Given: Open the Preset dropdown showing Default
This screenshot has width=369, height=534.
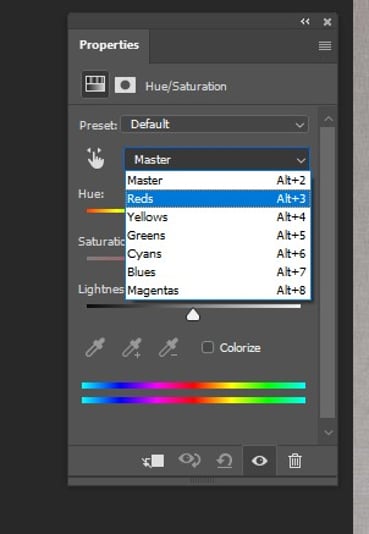Looking at the screenshot, I should [215, 124].
